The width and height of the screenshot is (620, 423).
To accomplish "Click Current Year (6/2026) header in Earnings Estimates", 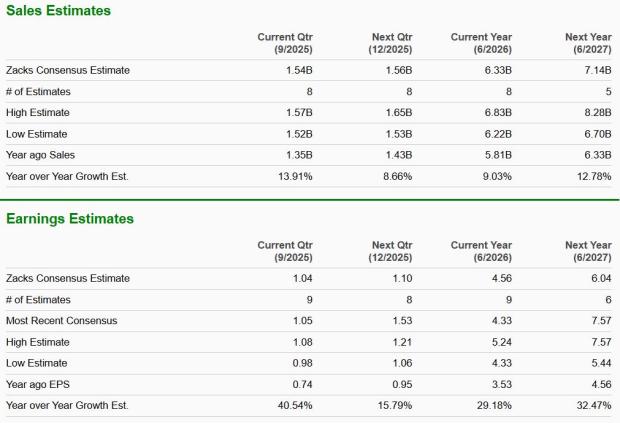I will (x=482, y=250).
